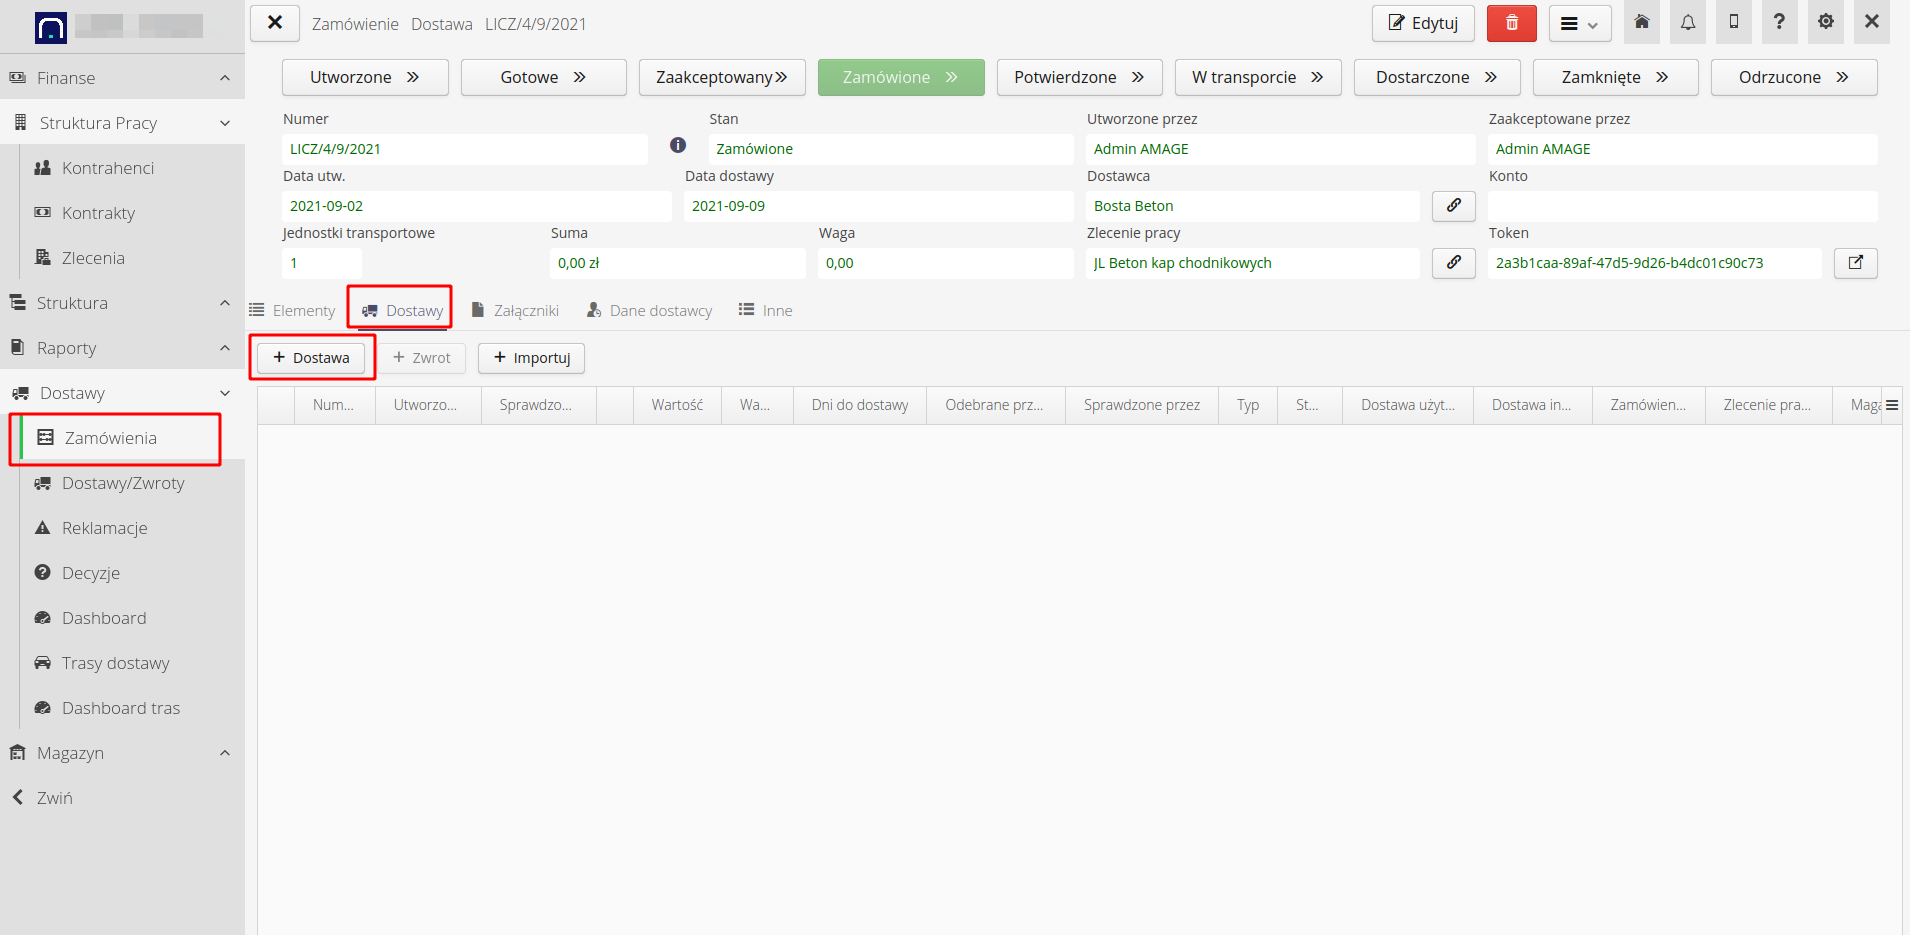Click the red trash delete icon

(1511, 23)
